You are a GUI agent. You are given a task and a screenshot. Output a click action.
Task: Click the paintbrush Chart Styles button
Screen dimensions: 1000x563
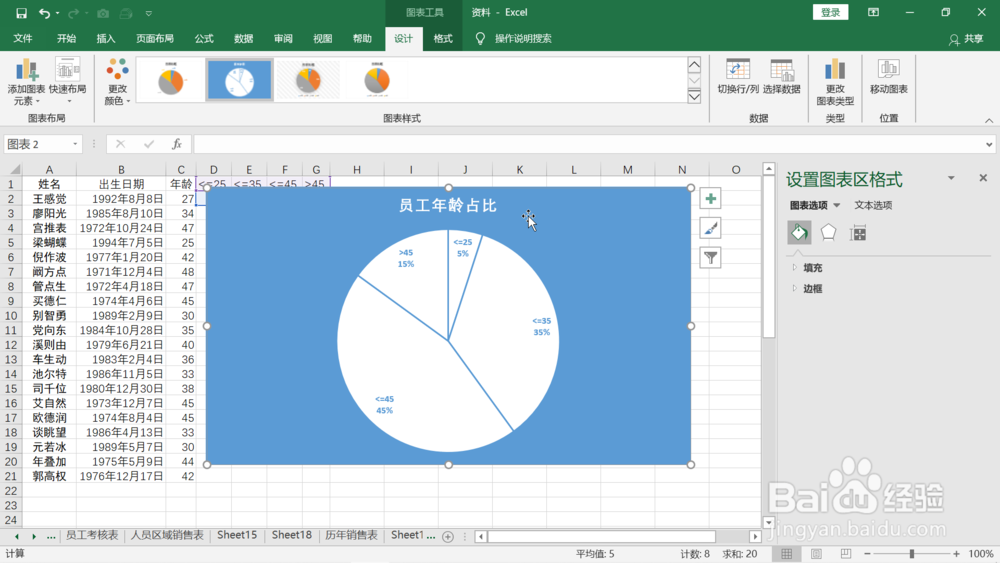point(710,228)
